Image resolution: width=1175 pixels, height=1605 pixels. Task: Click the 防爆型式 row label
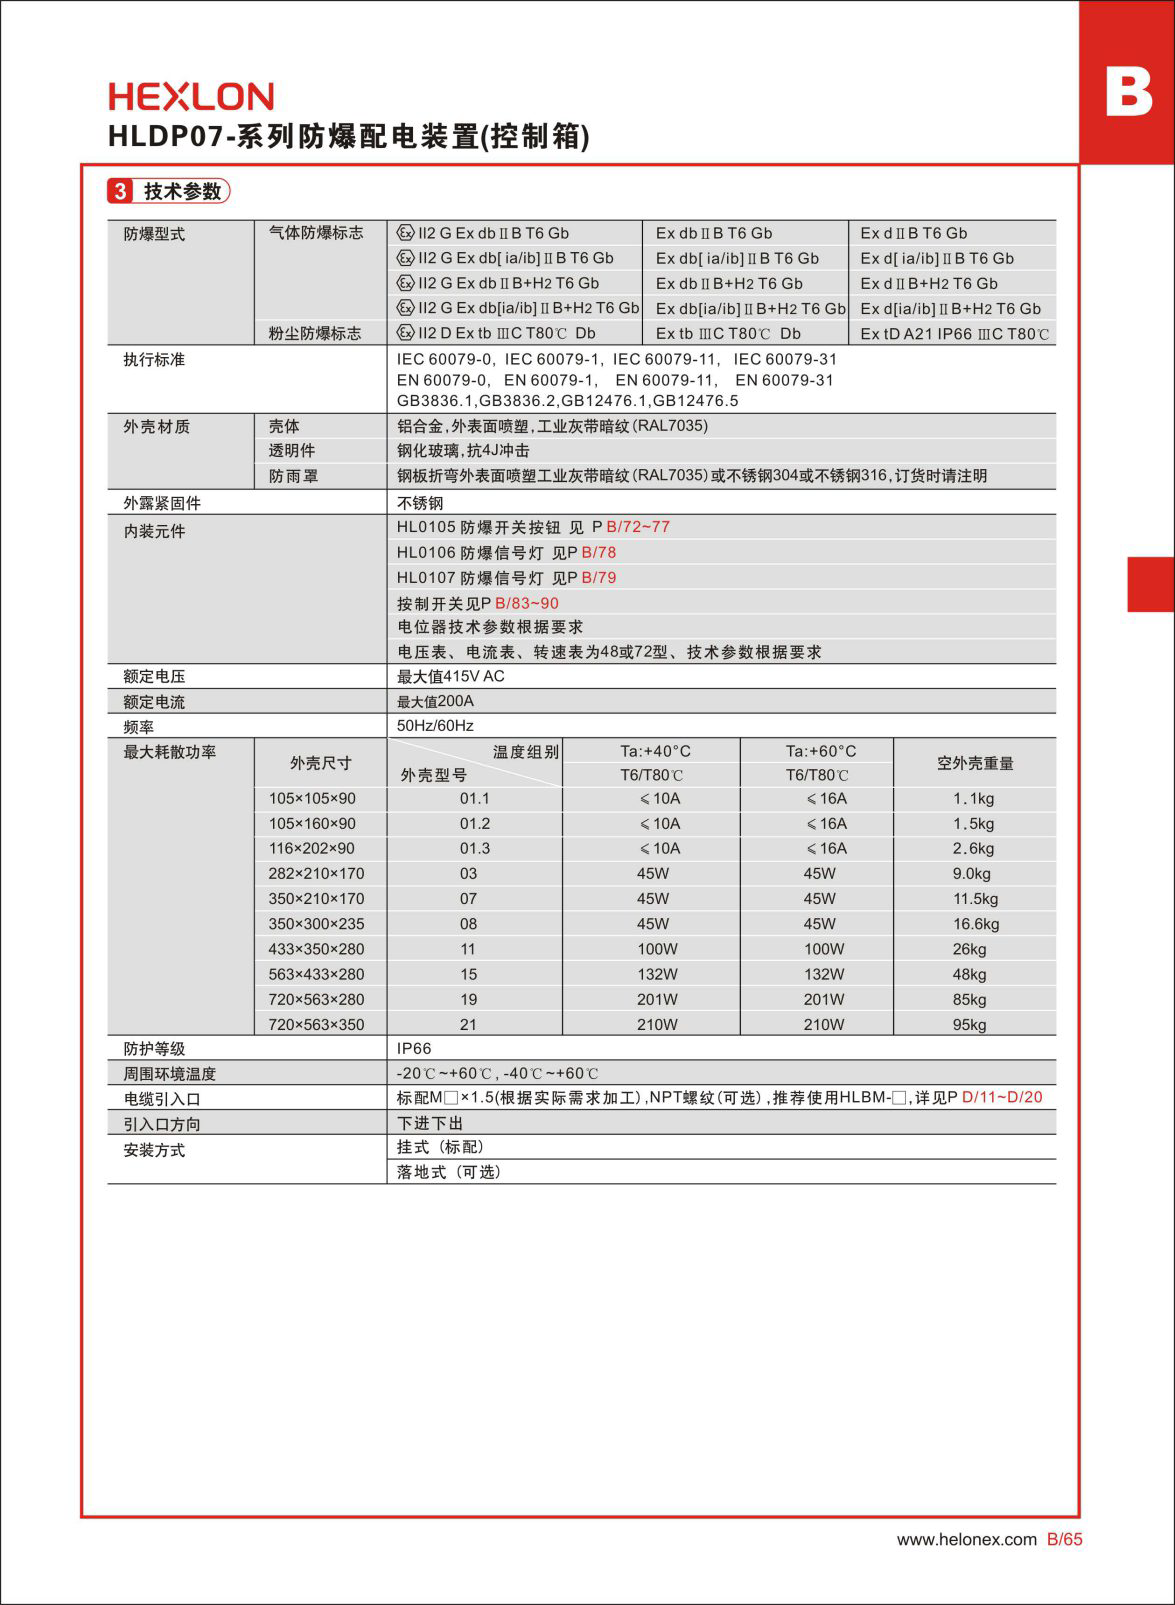[x=154, y=235]
